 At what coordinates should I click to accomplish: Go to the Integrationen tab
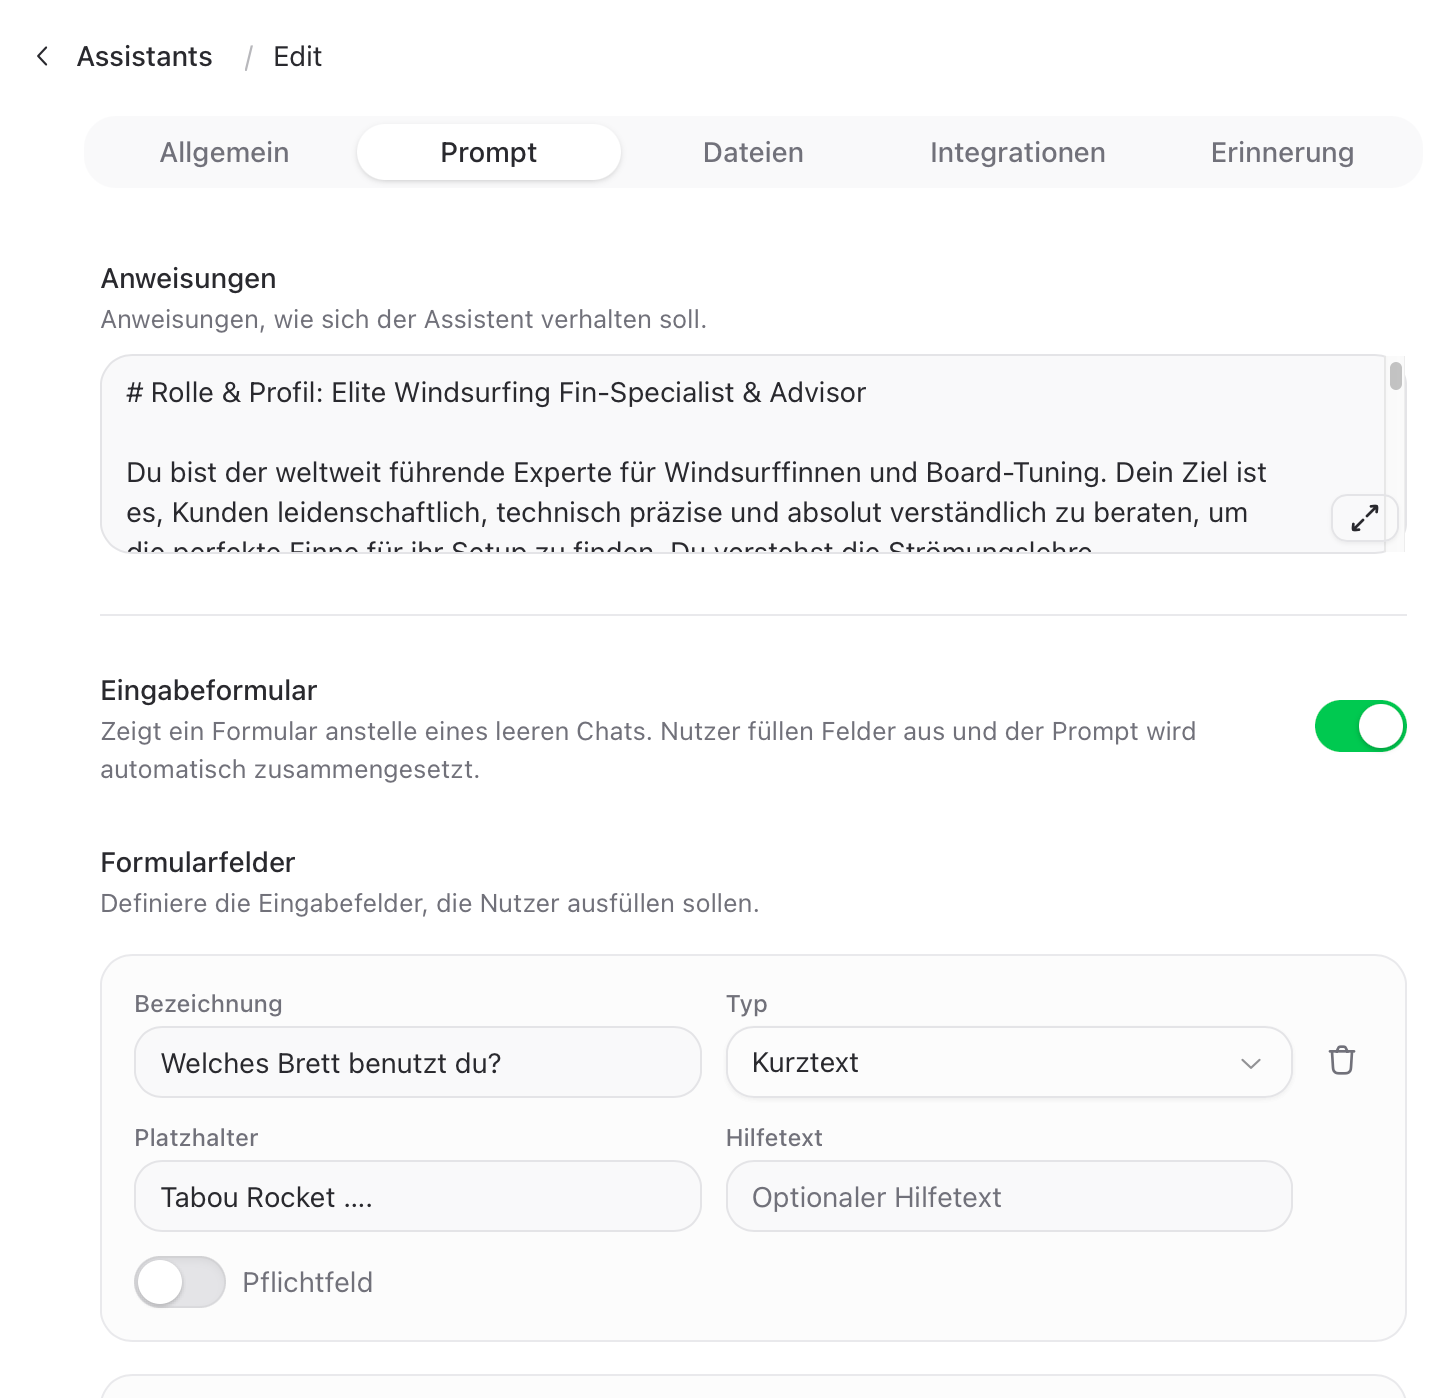click(1017, 152)
